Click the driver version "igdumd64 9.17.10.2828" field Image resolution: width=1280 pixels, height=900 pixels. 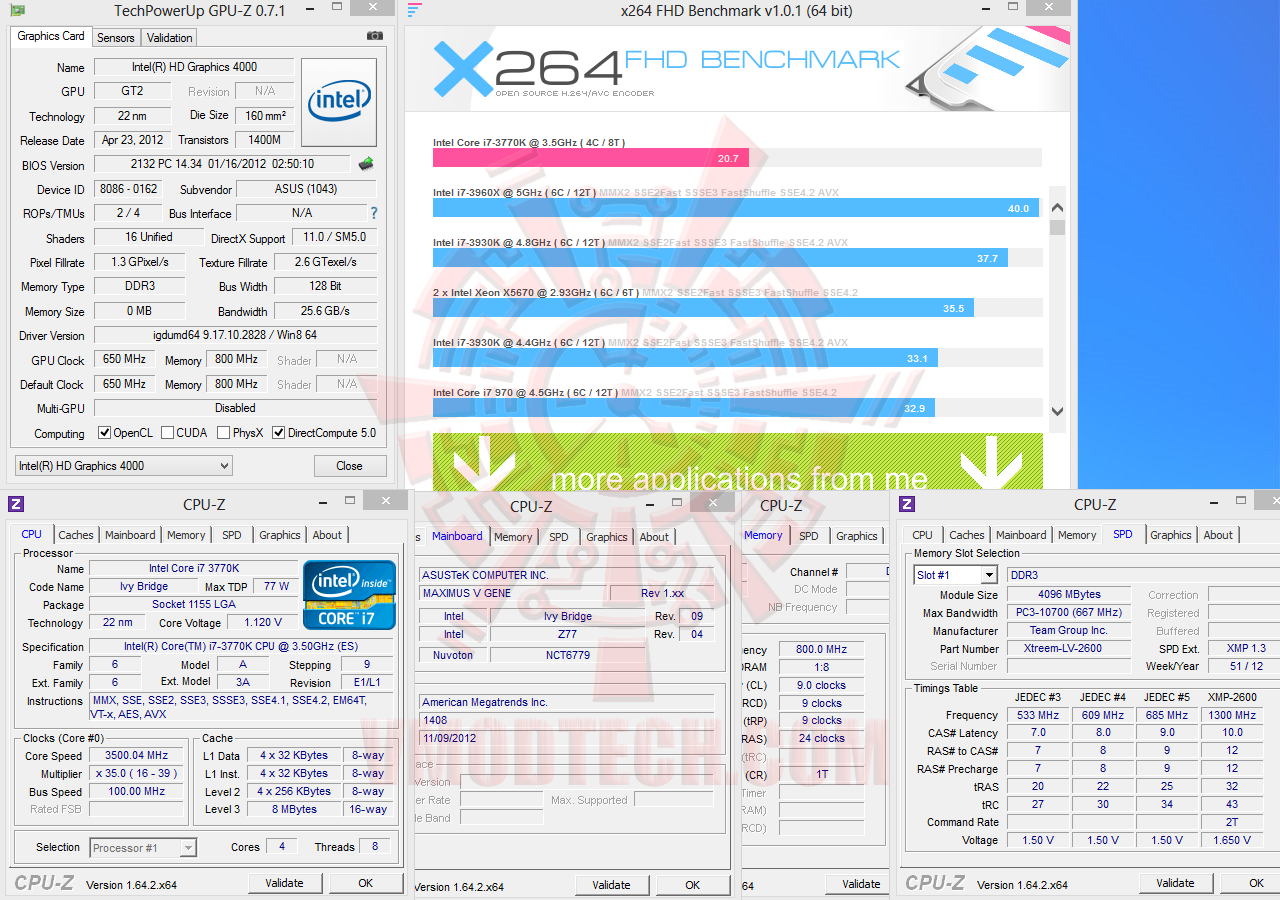tap(235, 335)
